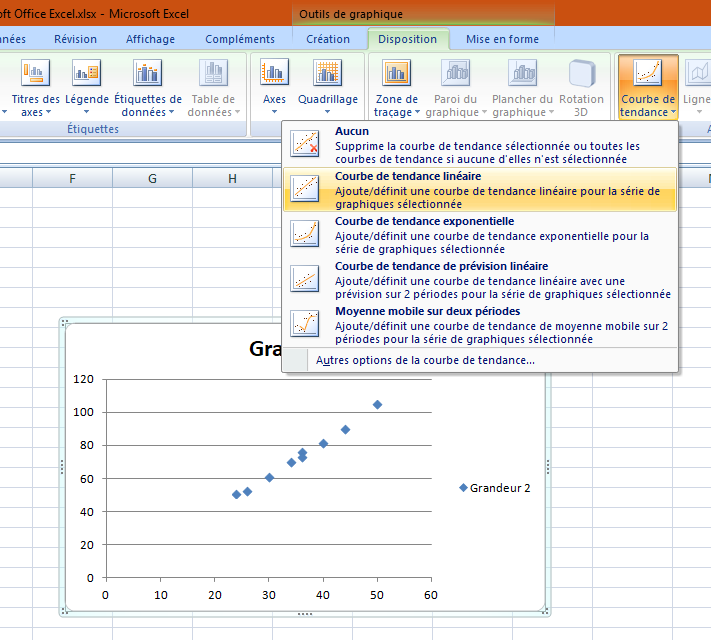Switch to the Mise en forme tab
711x640 pixels.
pyautogui.click(x=502, y=39)
